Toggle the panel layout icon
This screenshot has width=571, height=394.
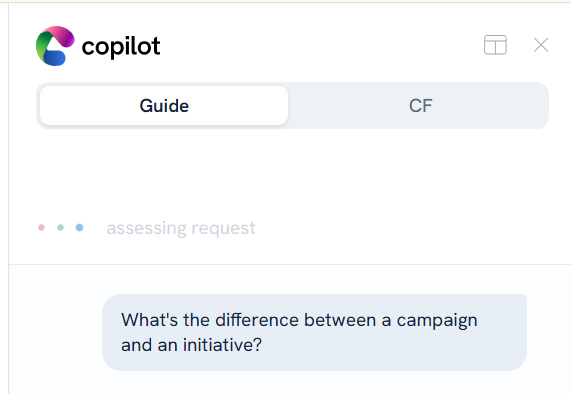(495, 45)
